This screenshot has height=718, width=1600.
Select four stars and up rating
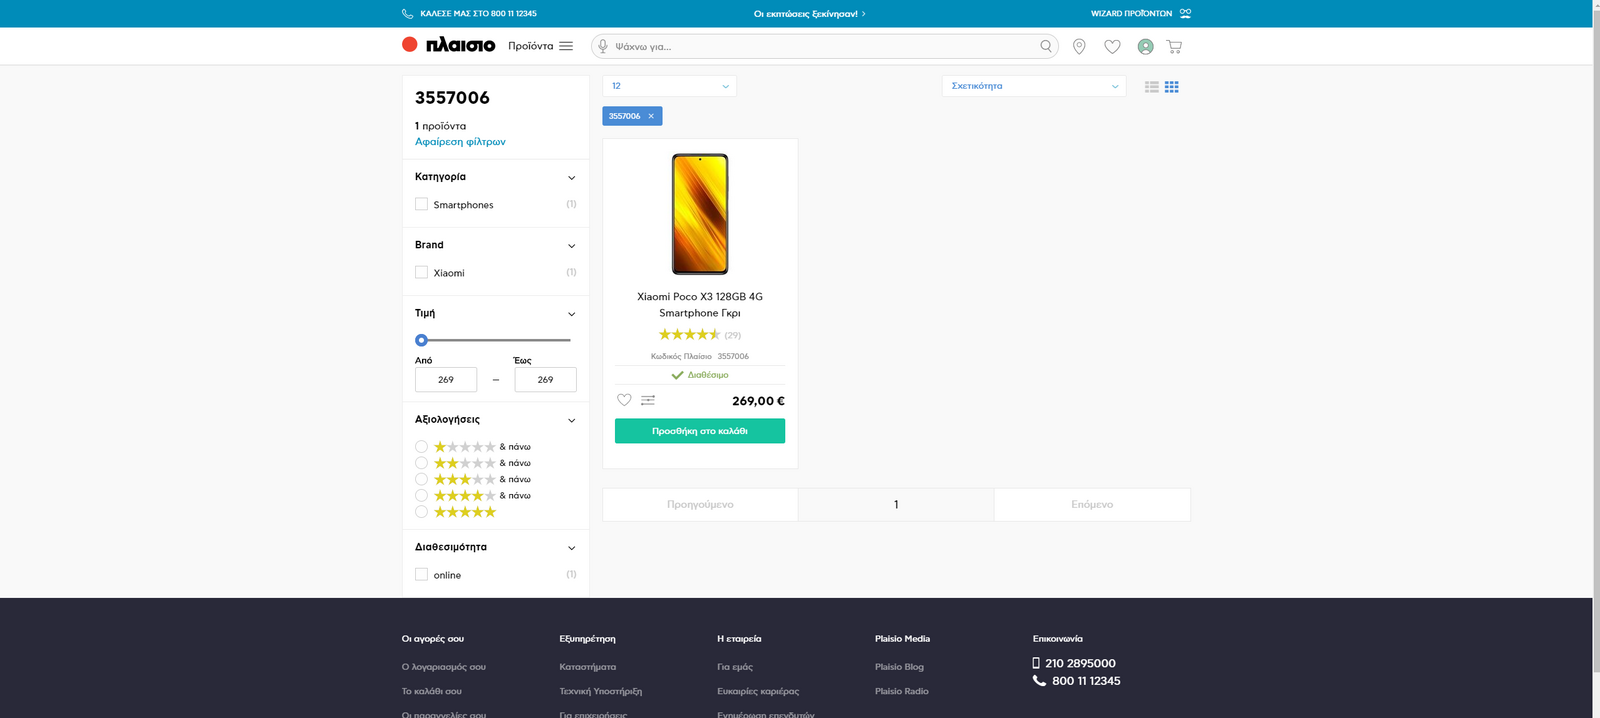tap(421, 495)
